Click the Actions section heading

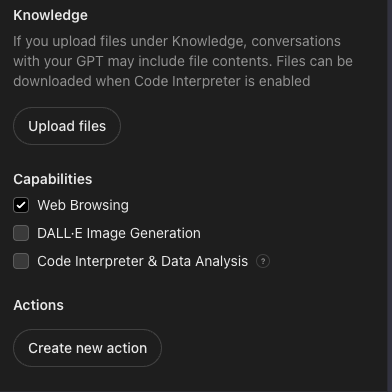(x=38, y=305)
